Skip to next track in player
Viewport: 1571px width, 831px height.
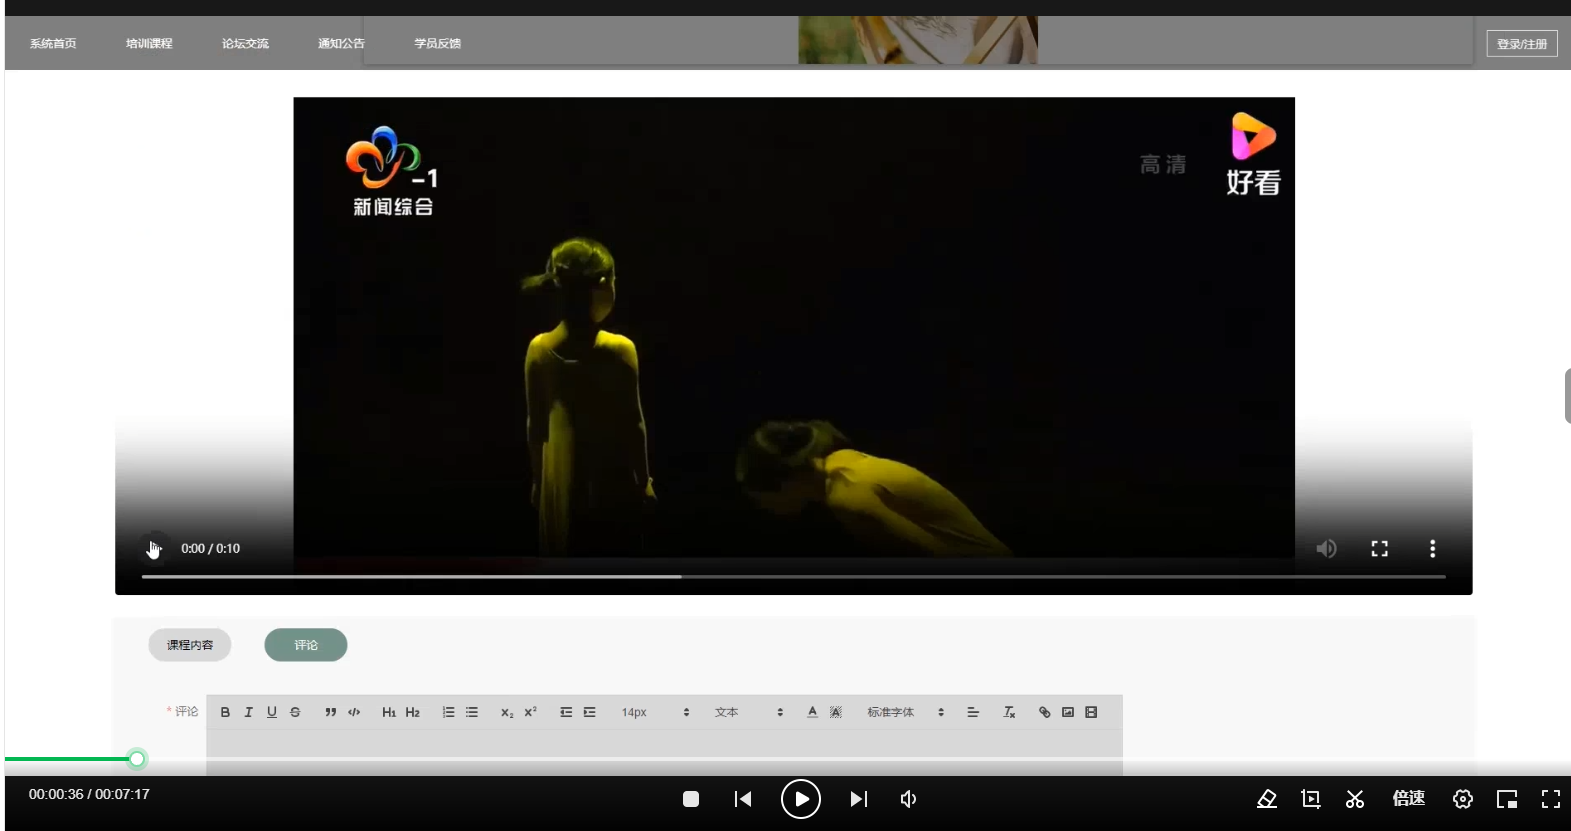(859, 799)
